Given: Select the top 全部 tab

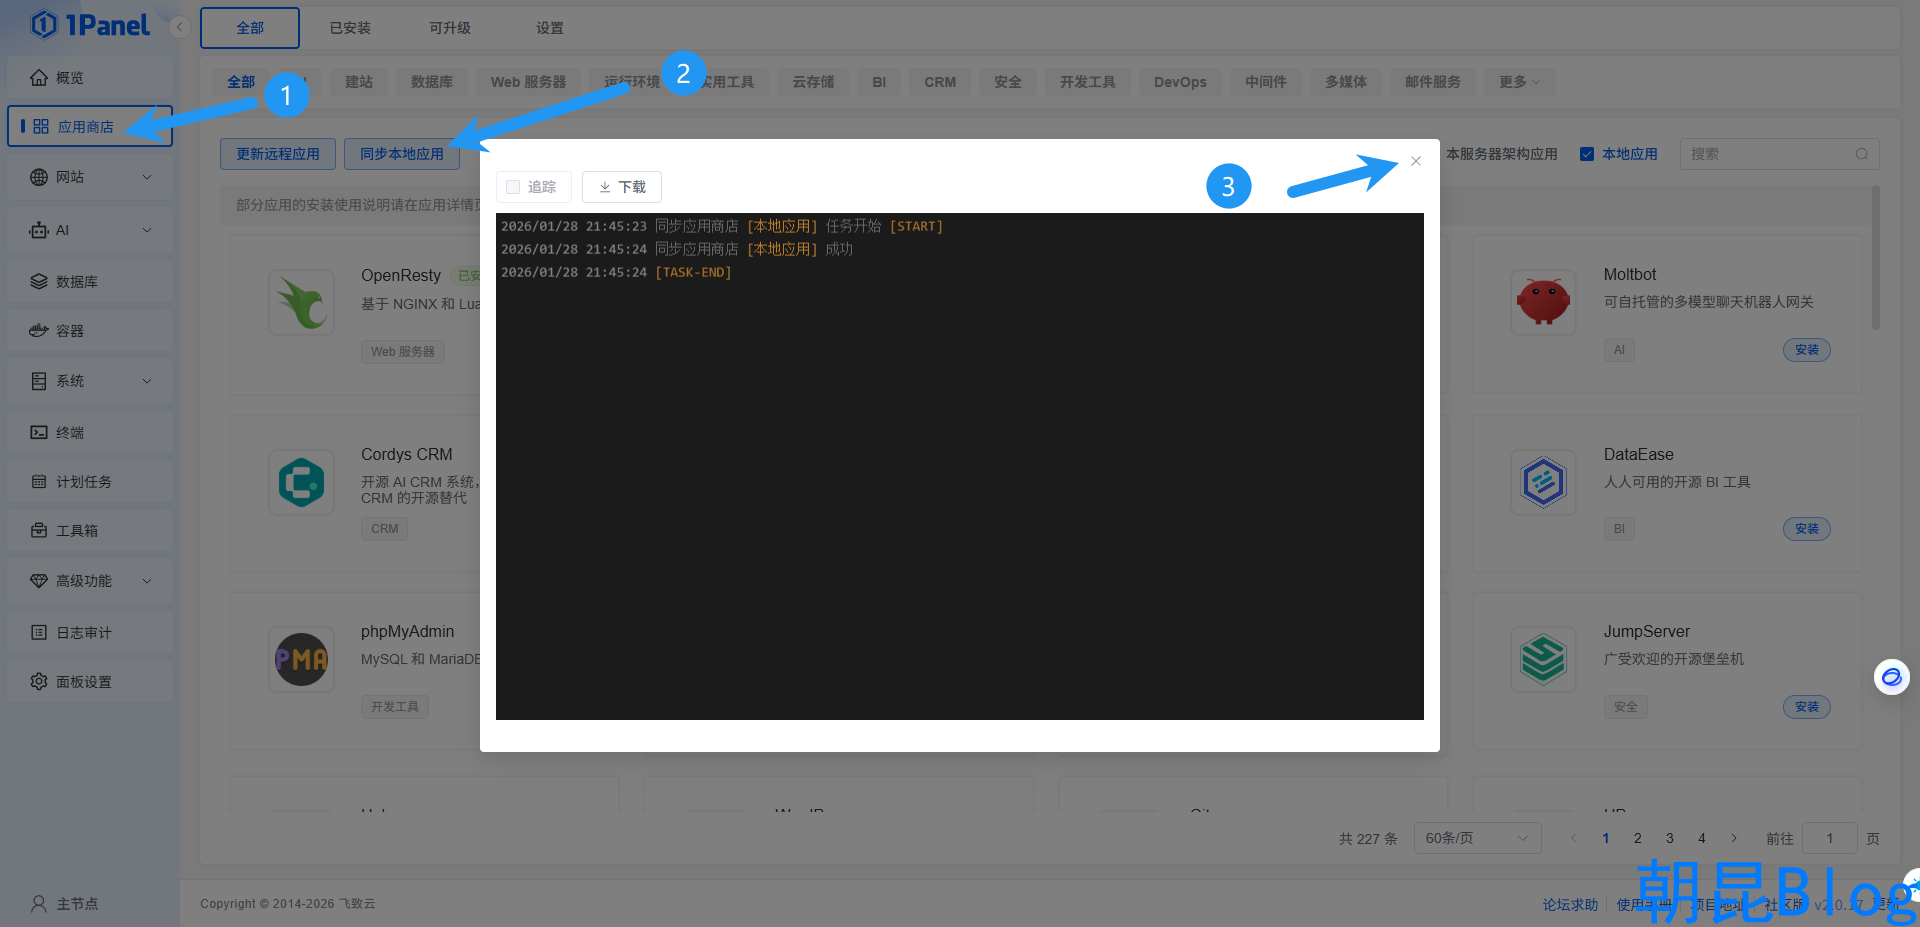Looking at the screenshot, I should click(250, 28).
